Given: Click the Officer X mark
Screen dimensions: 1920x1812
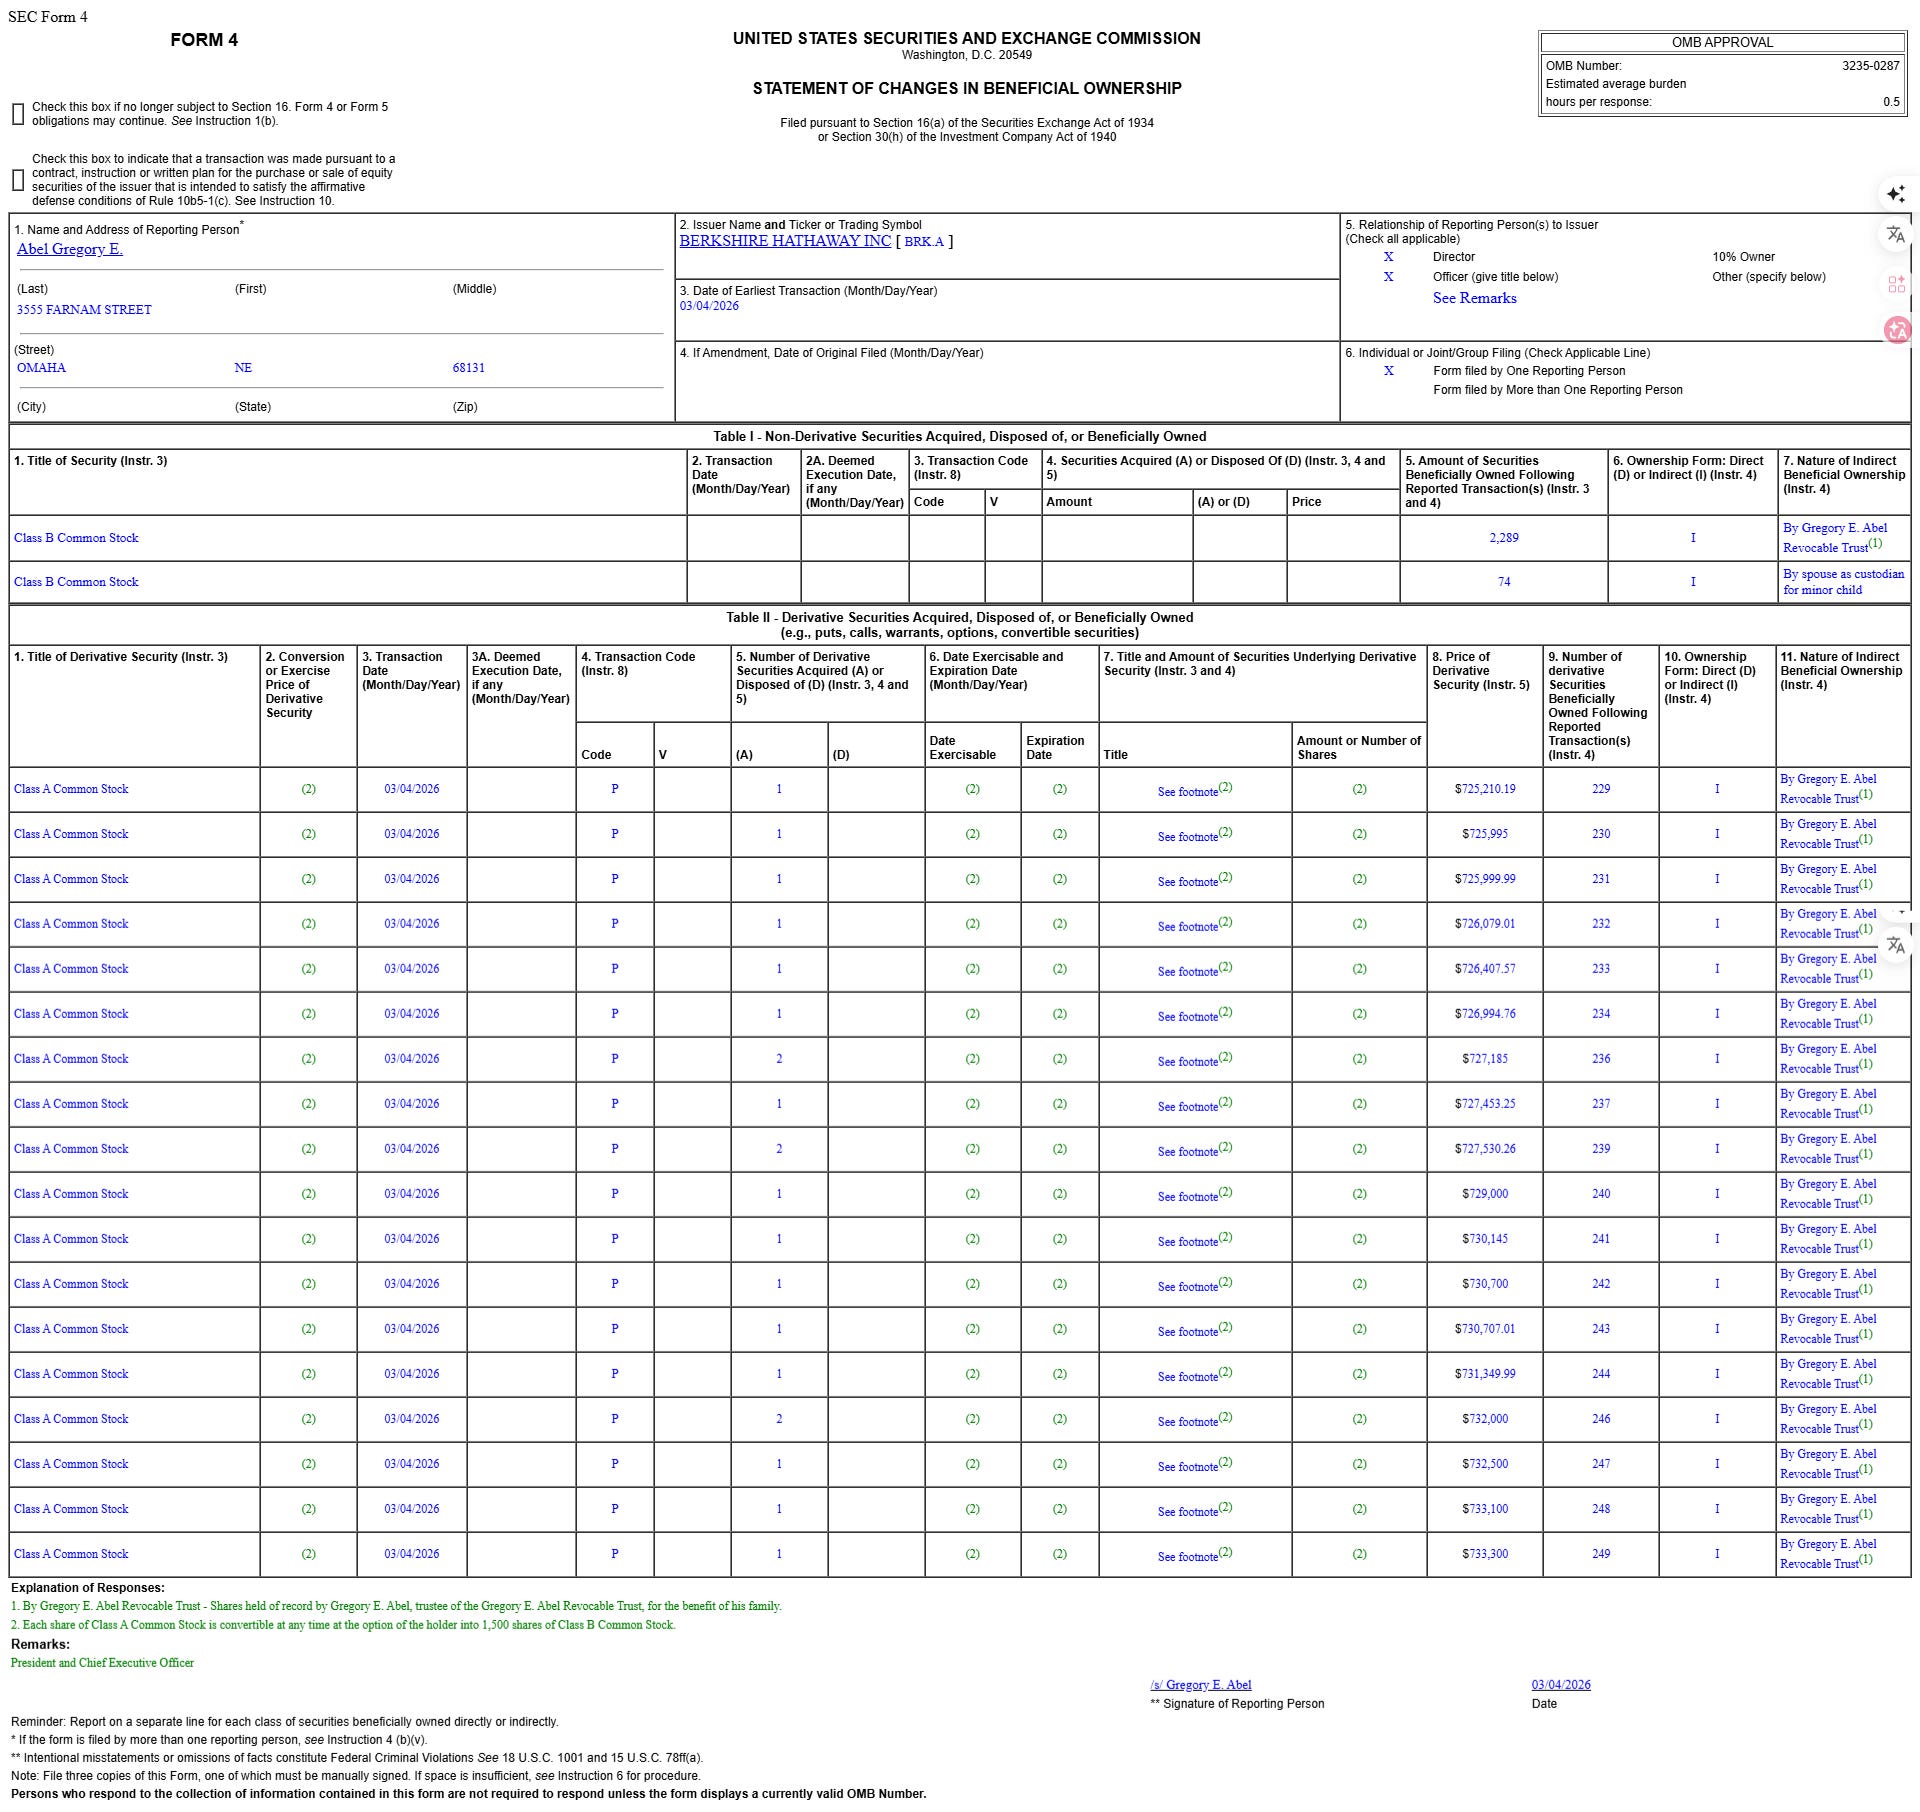Looking at the screenshot, I should click(1388, 277).
